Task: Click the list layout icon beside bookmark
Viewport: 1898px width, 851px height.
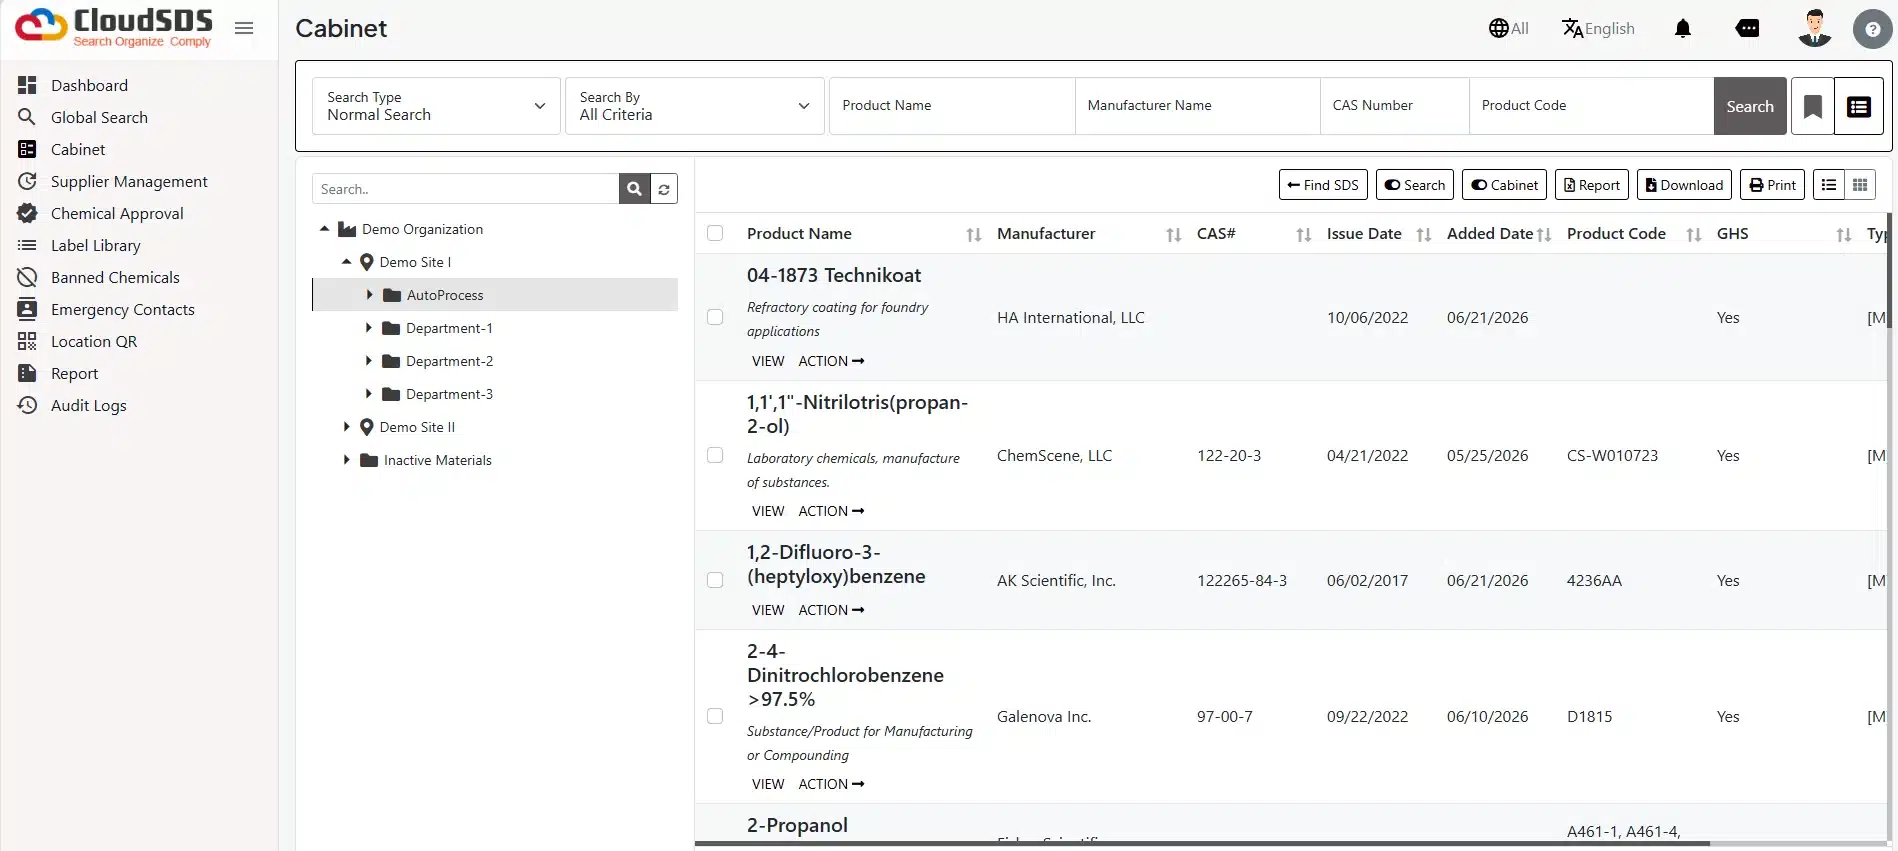Action: (x=1859, y=106)
